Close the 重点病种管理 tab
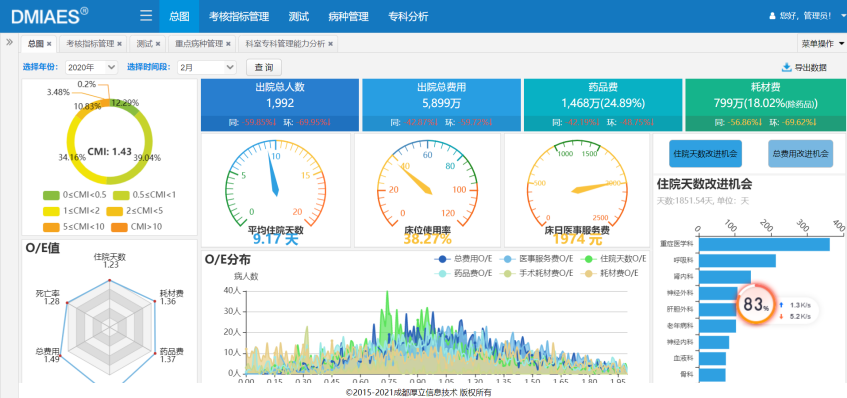The width and height of the screenshot is (847, 398). 228,44
